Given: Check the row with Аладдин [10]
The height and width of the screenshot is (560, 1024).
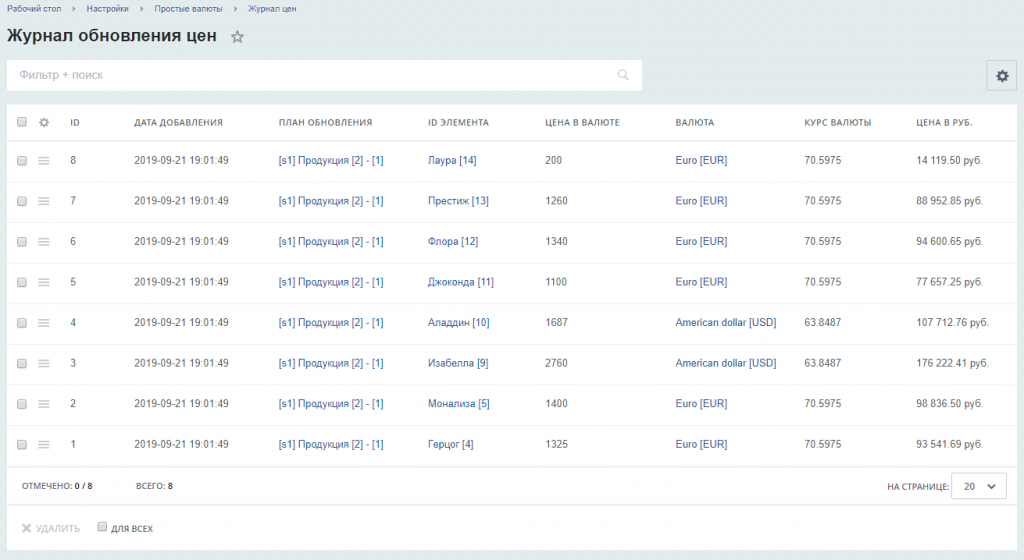Looking at the screenshot, I should [22, 322].
